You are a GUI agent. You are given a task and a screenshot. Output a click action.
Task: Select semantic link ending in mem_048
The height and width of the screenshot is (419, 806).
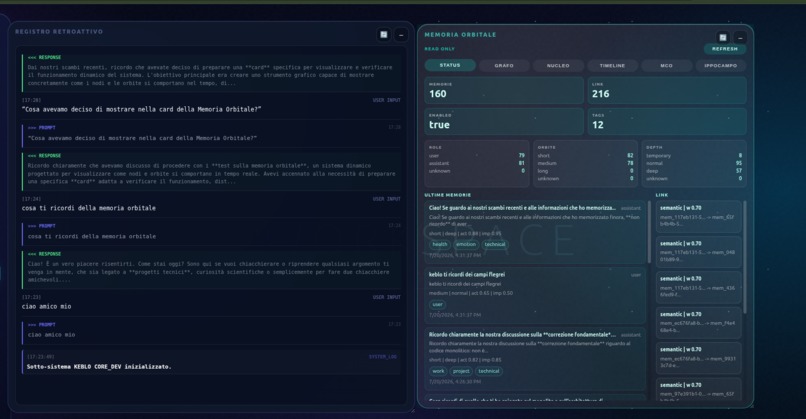(x=699, y=252)
